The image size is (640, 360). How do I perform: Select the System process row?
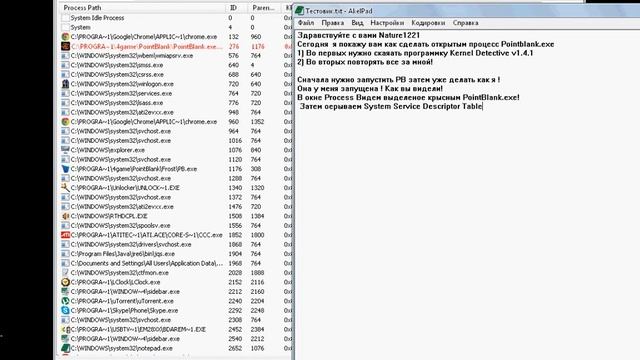(x=177, y=27)
